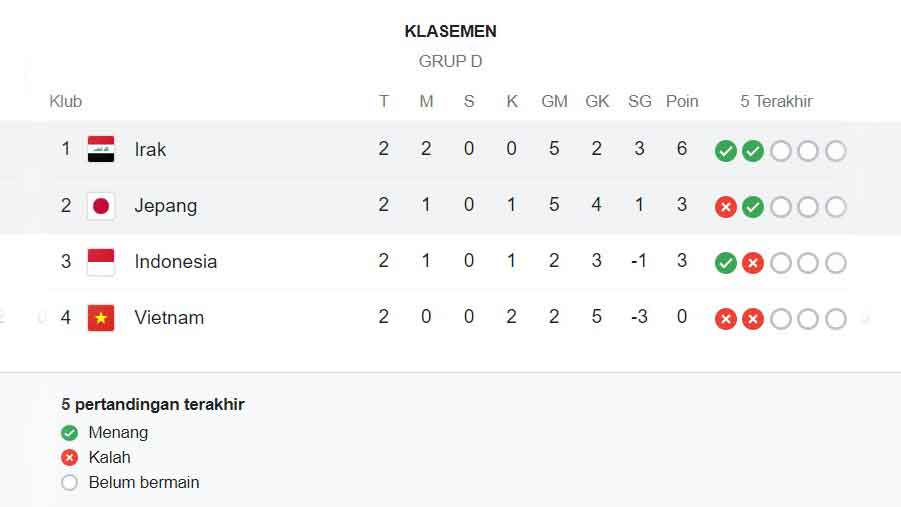Select the Vietnam team name

pos(169,318)
